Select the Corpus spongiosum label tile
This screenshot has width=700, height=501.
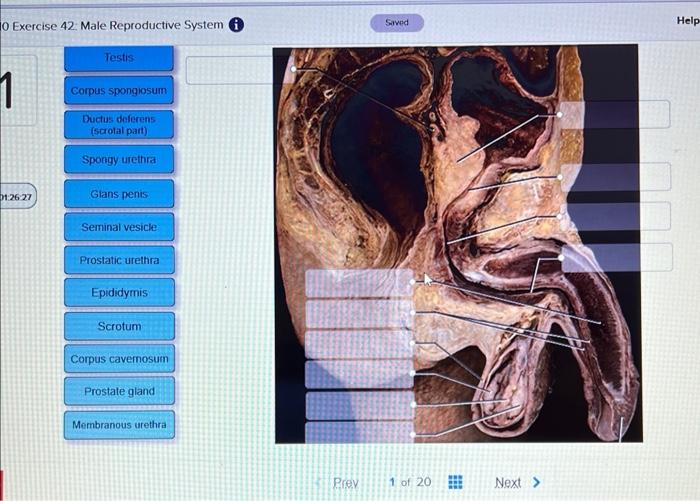pyautogui.click(x=119, y=90)
